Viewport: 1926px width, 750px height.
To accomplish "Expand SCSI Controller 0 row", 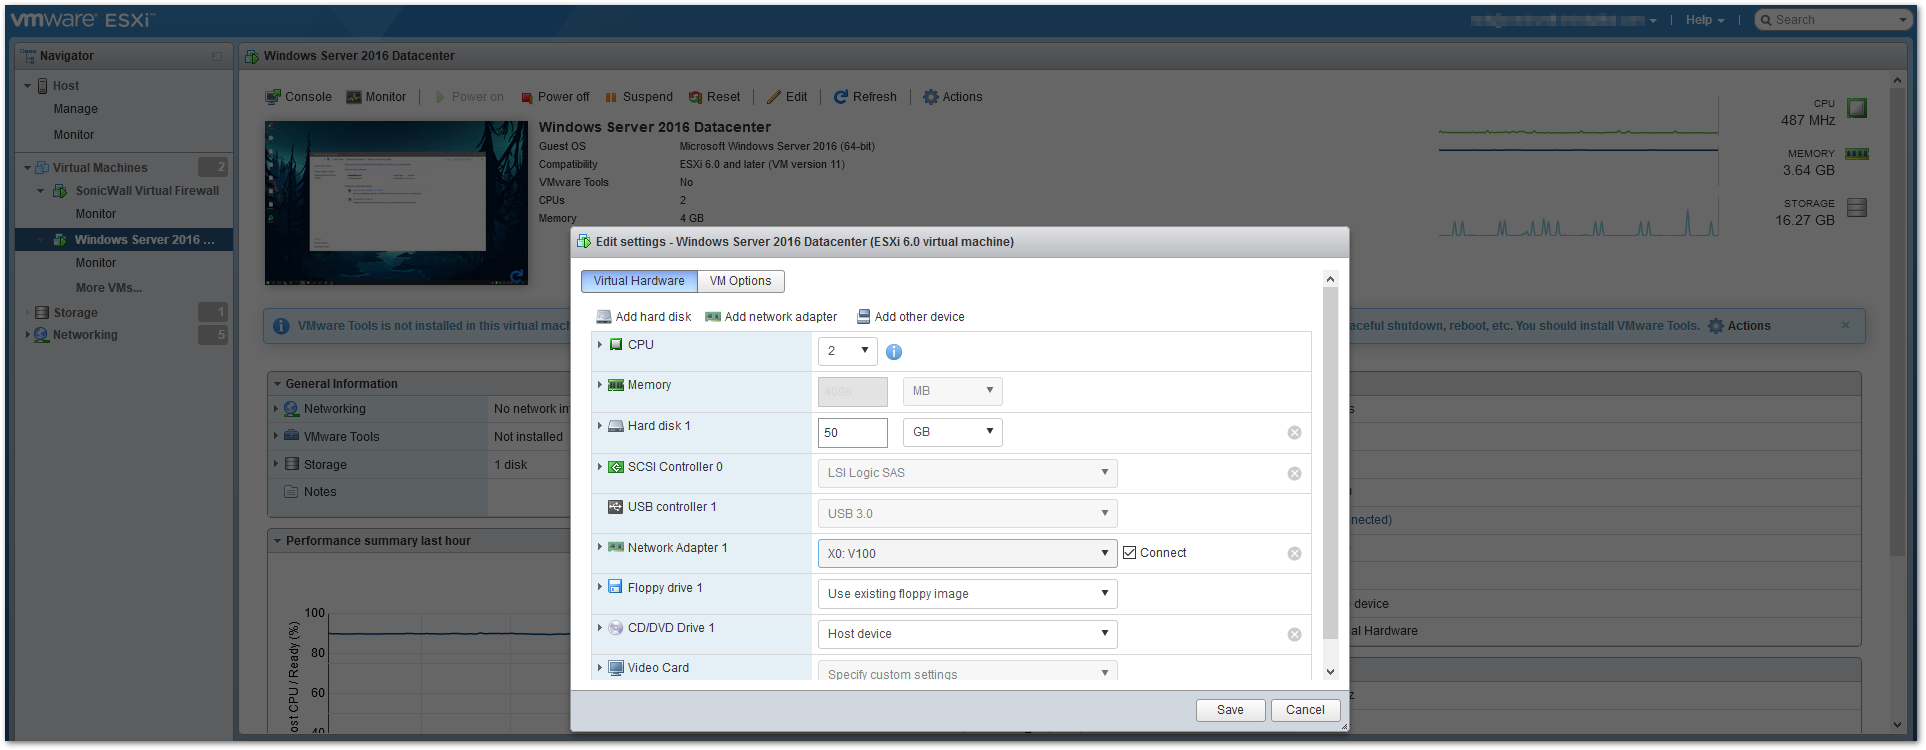I will pyautogui.click(x=600, y=467).
